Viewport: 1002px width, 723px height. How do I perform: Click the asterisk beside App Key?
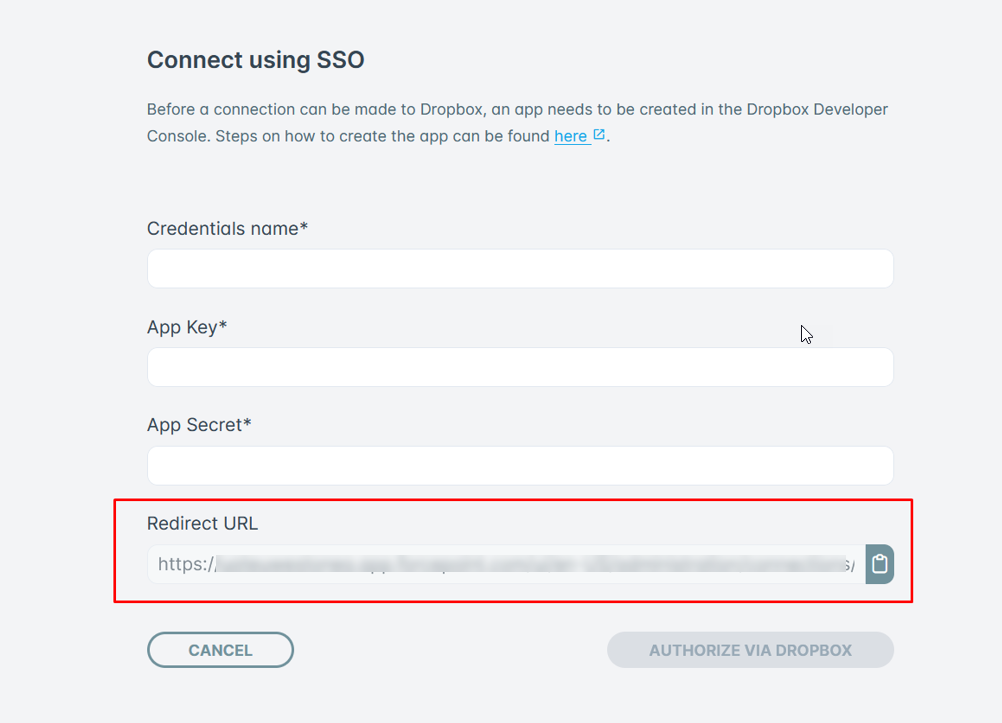pos(223,325)
